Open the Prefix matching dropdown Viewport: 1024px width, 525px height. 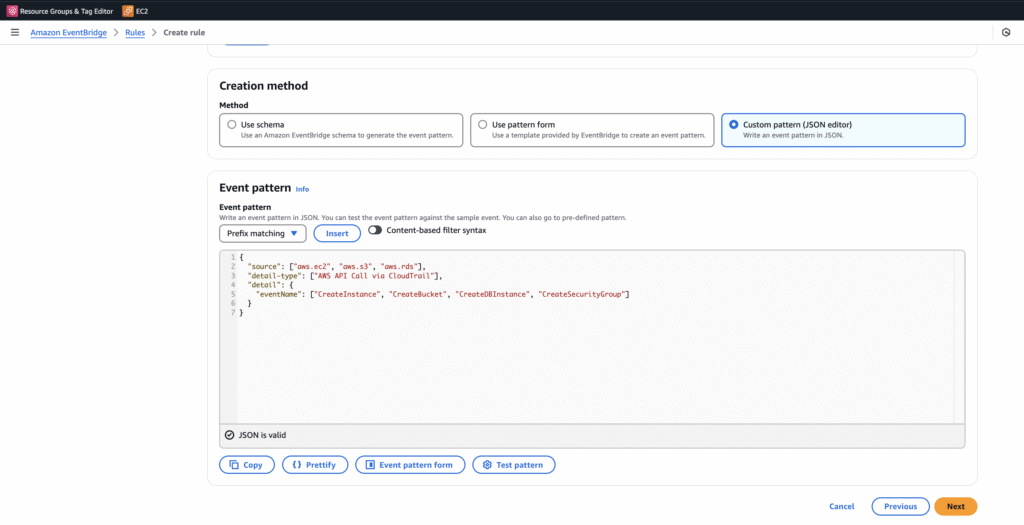[263, 233]
